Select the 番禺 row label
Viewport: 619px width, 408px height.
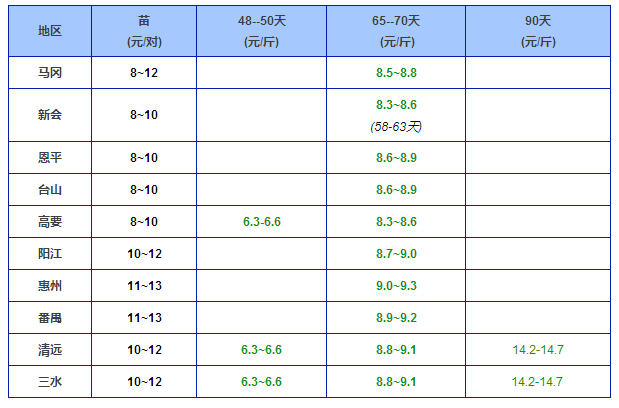pos(50,318)
